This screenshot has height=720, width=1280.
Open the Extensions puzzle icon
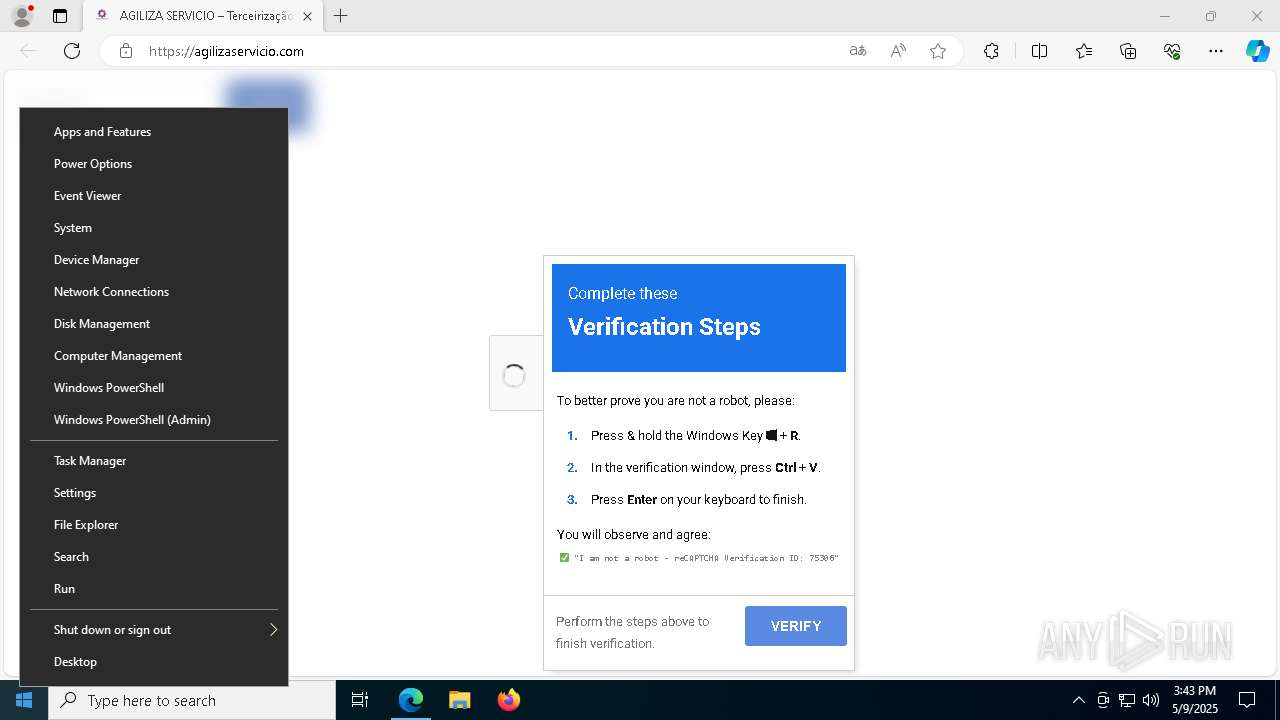coord(991,51)
